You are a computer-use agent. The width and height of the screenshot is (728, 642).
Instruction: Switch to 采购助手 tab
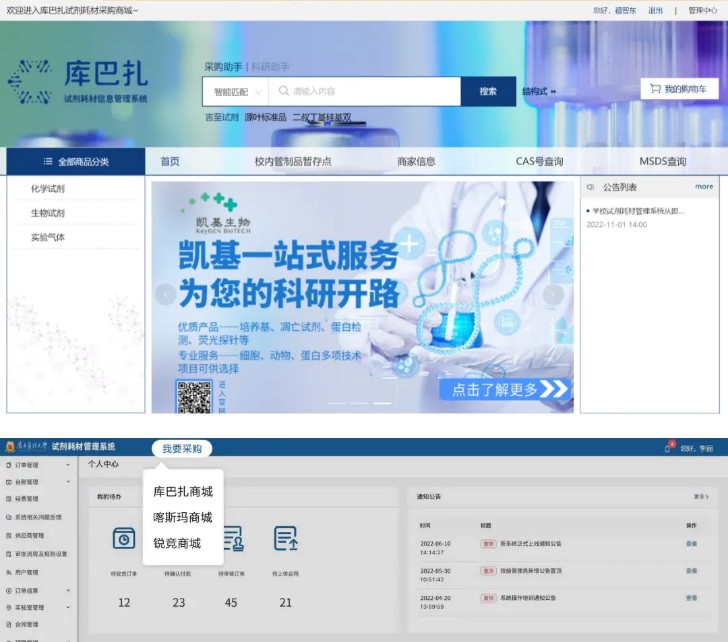click(223, 67)
